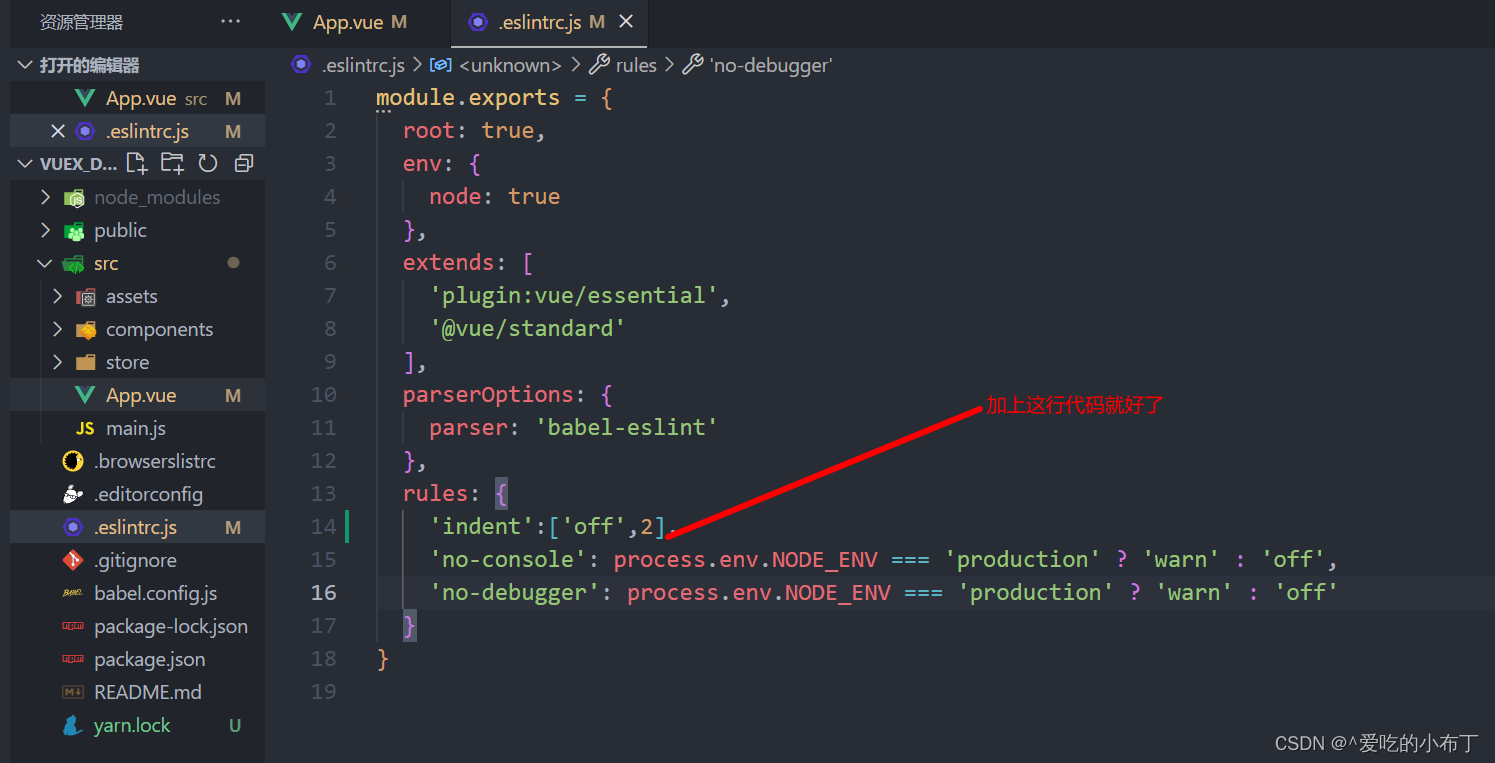Expand the store folder
The height and width of the screenshot is (763, 1495).
click(x=58, y=362)
